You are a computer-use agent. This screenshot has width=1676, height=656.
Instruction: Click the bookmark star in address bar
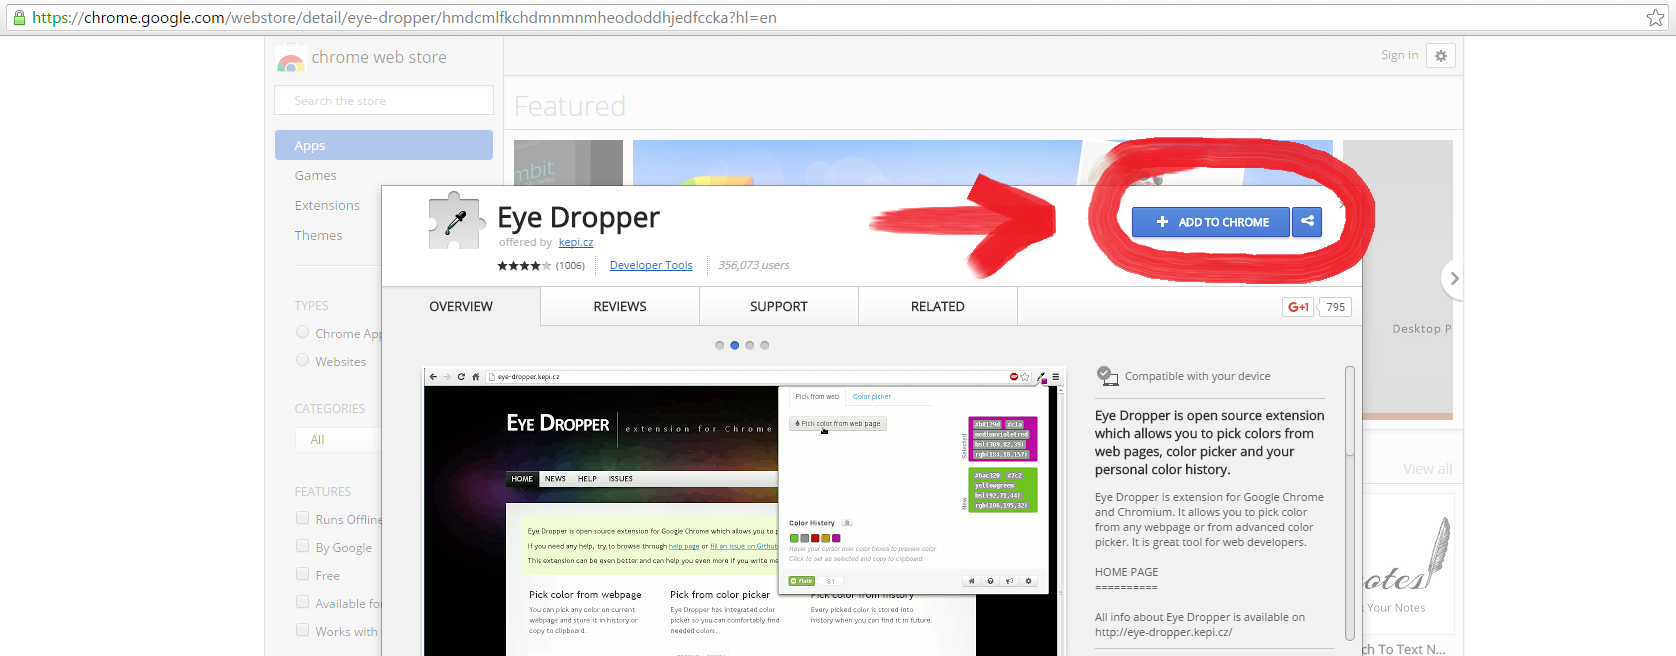[1655, 18]
